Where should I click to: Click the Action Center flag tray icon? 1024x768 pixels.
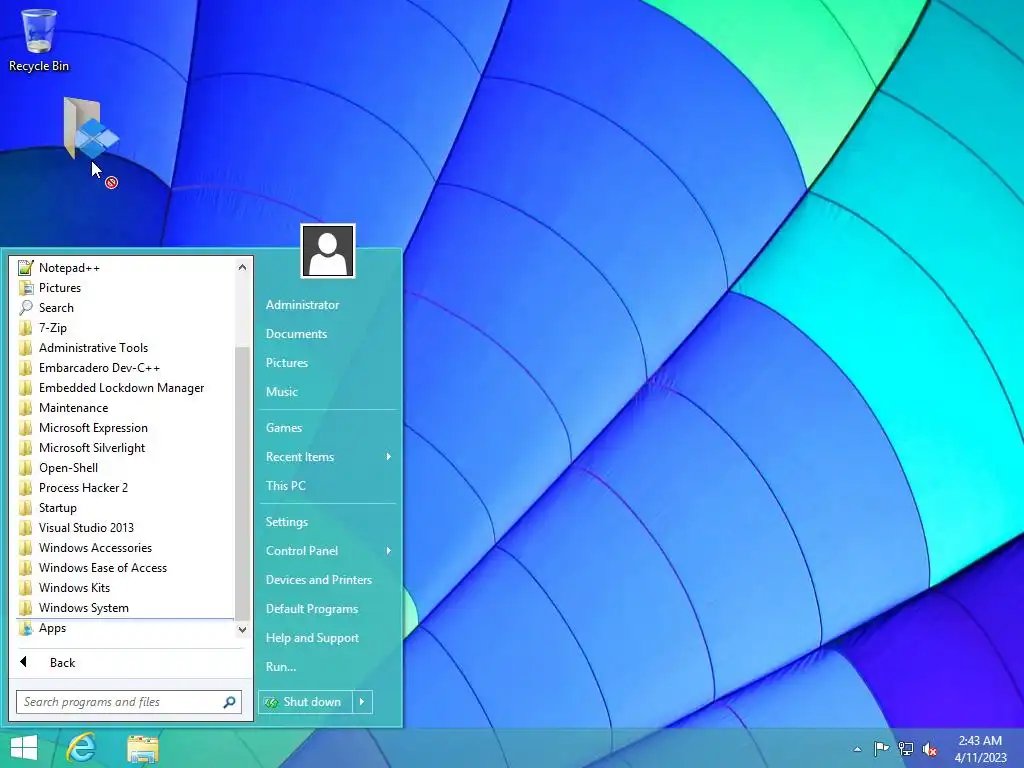(x=881, y=748)
